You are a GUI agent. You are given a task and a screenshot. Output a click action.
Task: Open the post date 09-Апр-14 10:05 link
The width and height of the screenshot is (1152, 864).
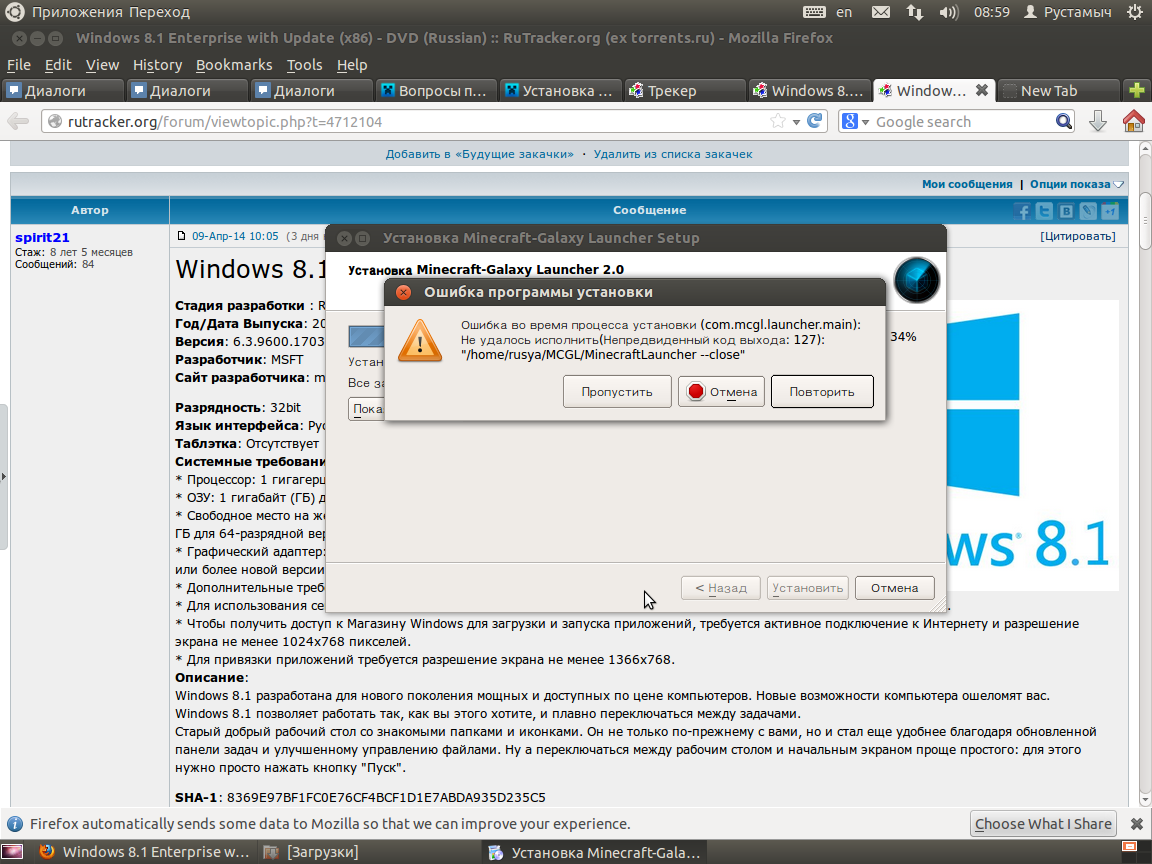coord(235,236)
